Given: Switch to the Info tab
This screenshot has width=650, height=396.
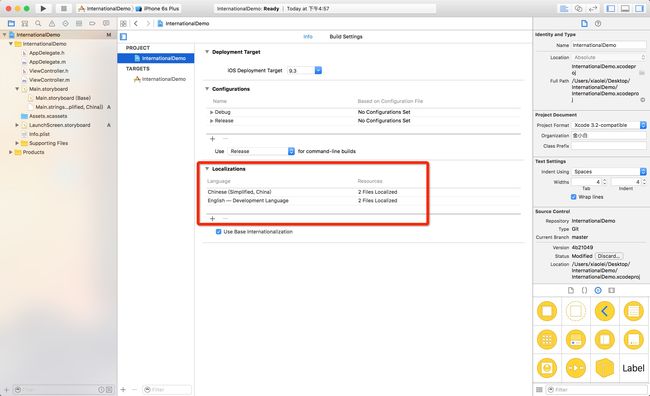Looking at the screenshot, I should (x=308, y=36).
